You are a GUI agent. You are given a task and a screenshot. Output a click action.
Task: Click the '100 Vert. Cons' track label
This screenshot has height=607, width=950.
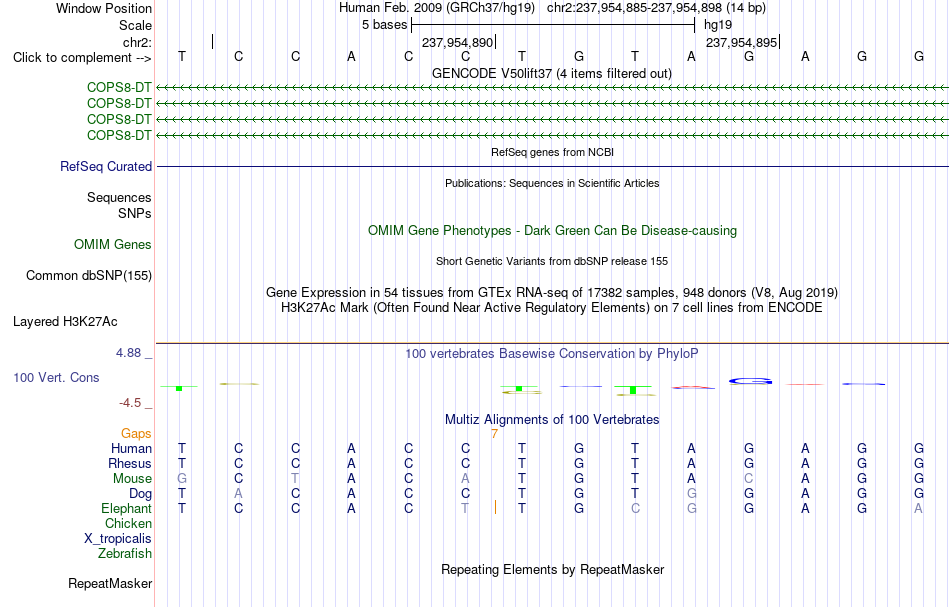click(x=56, y=377)
